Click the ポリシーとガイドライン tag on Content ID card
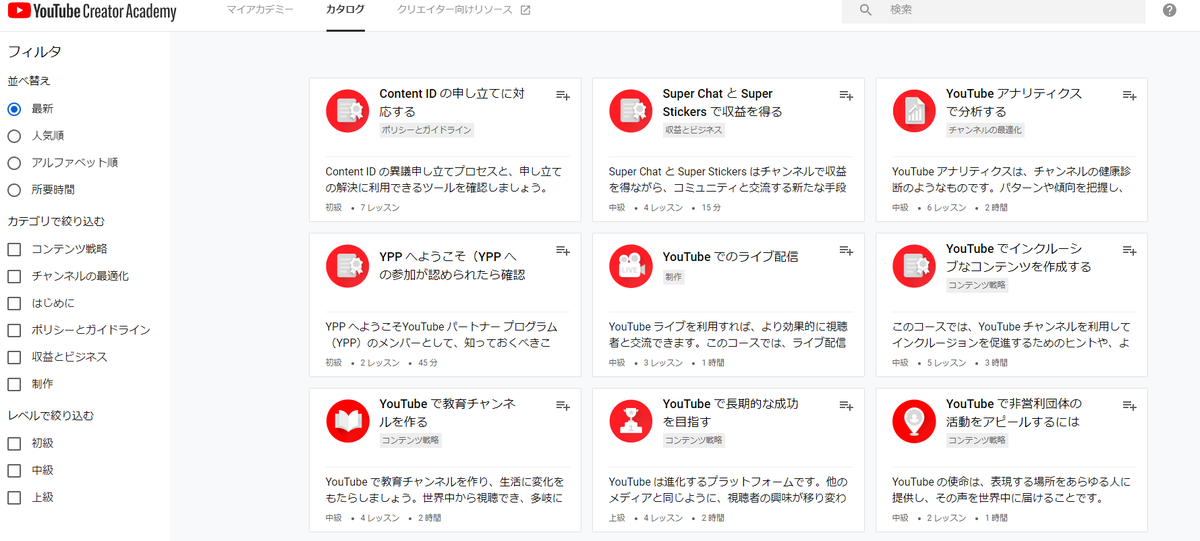The width and height of the screenshot is (1200, 541). (x=427, y=130)
